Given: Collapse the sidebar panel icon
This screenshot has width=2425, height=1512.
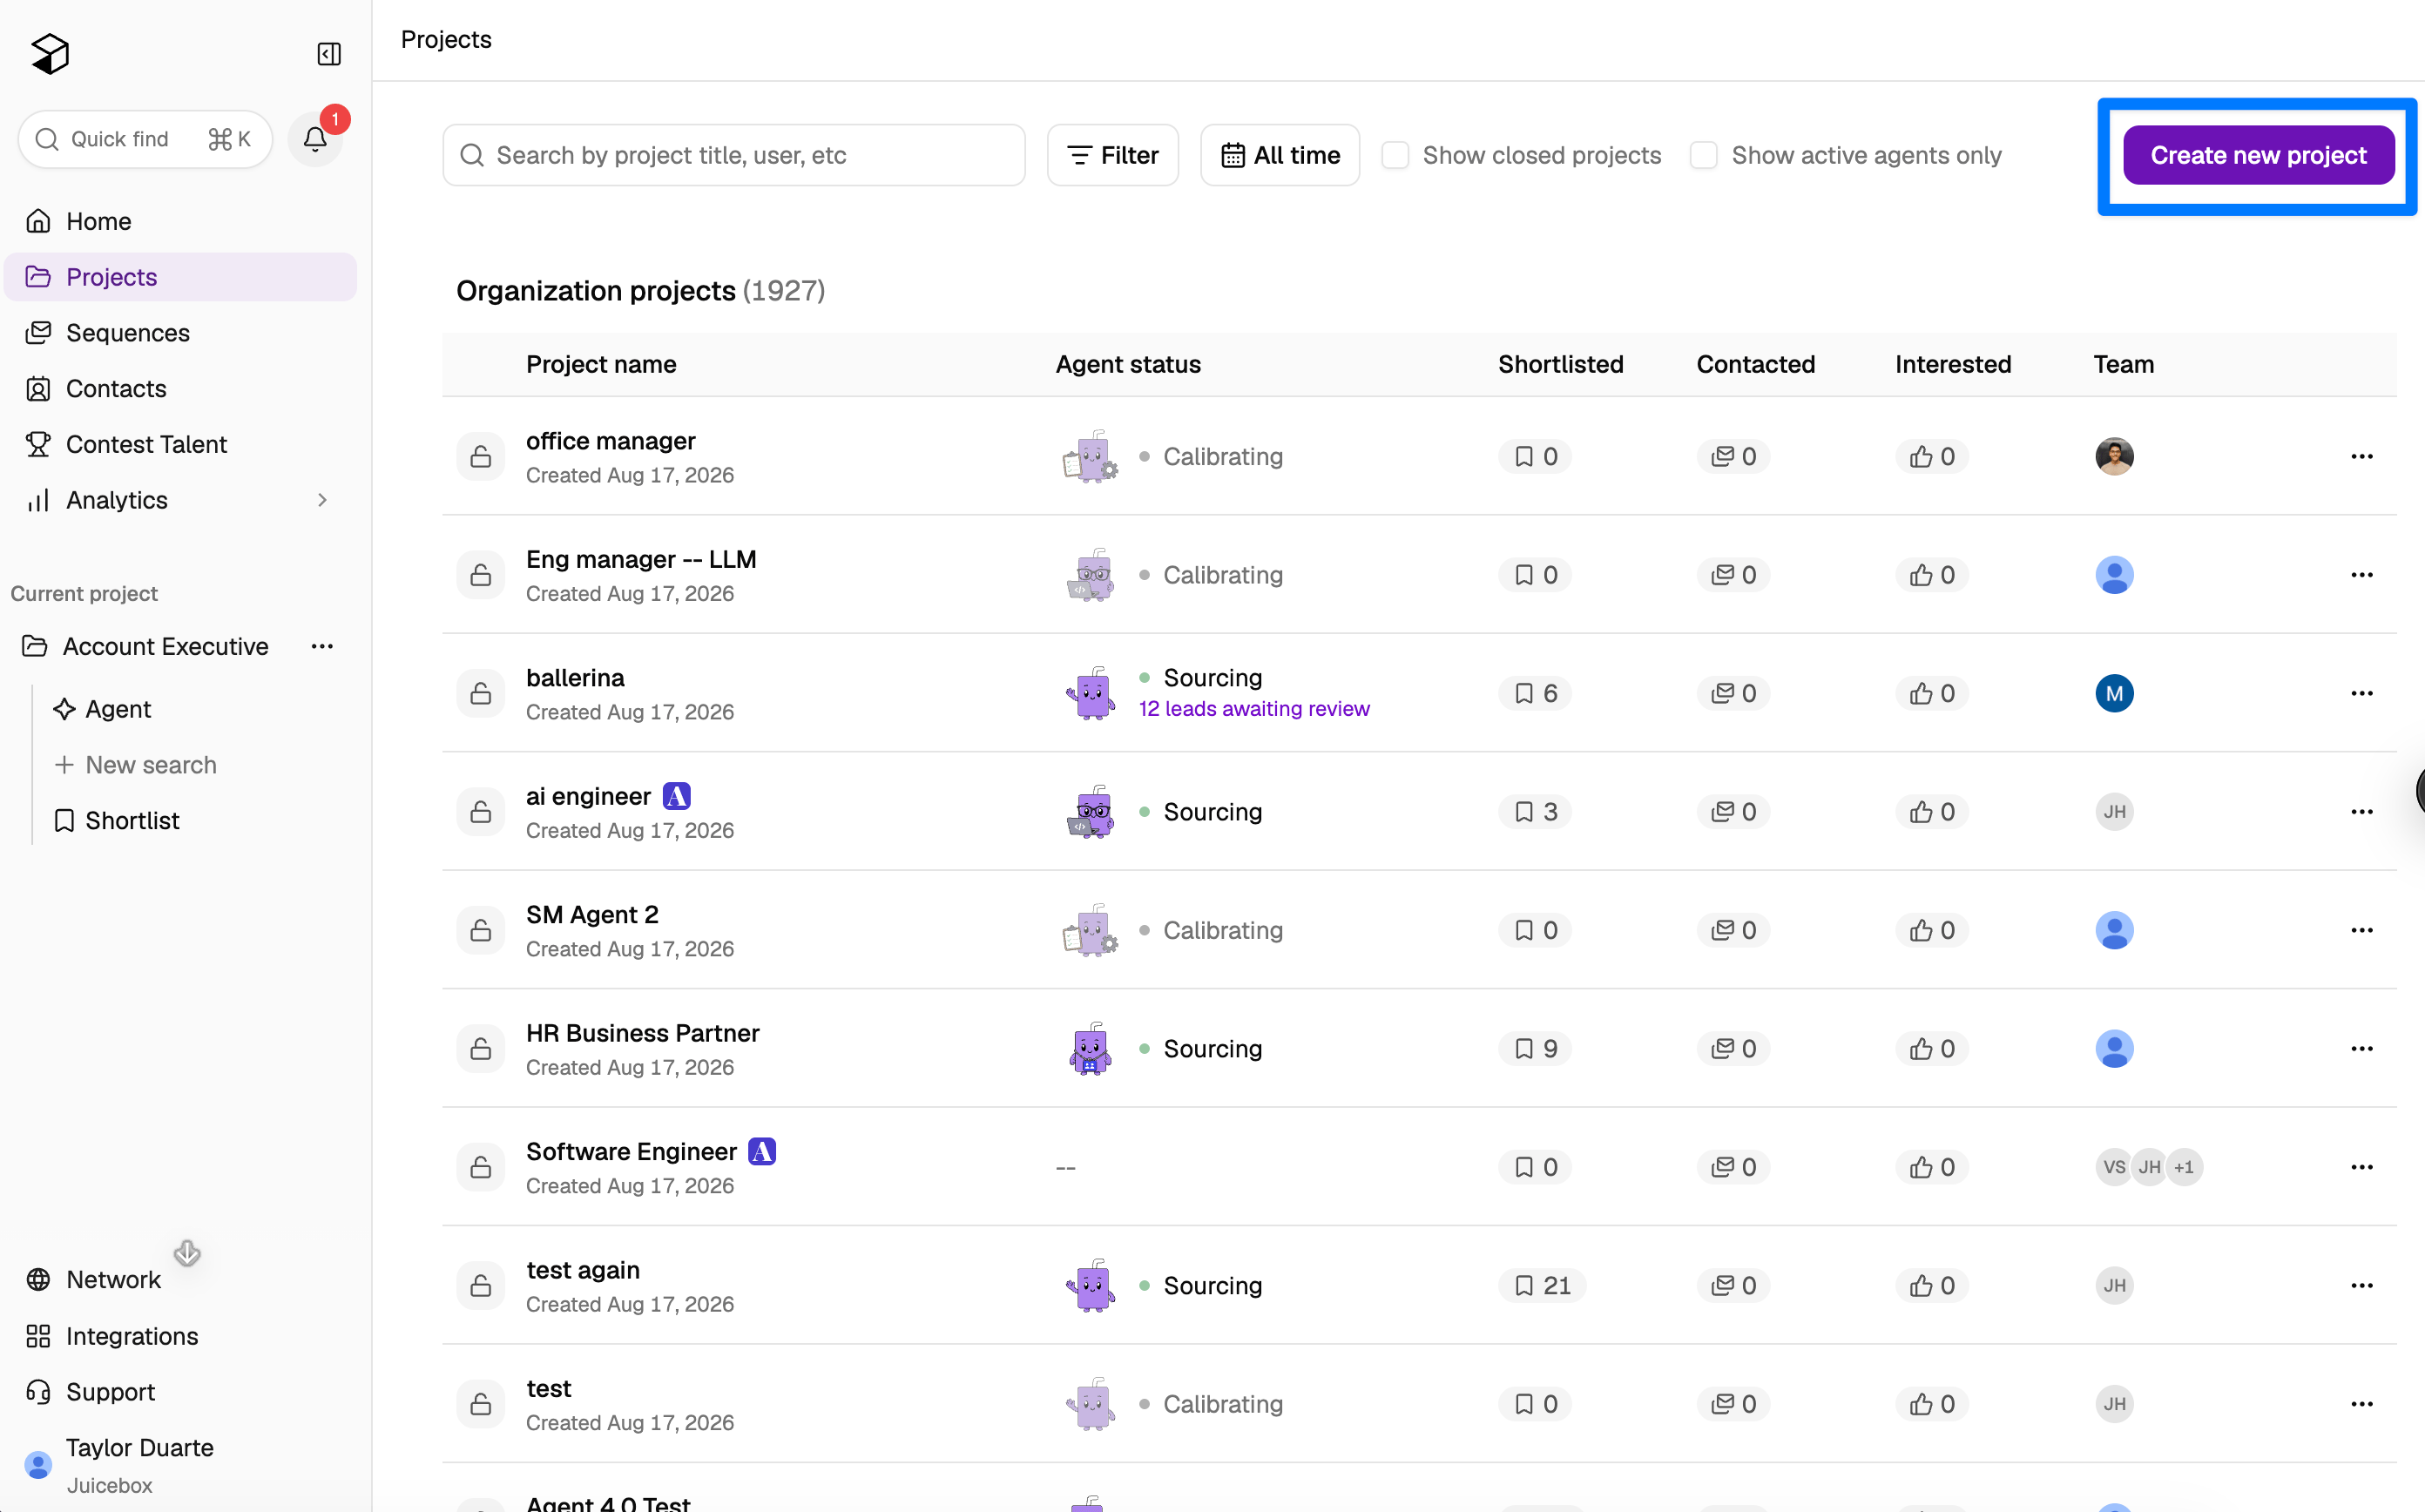Looking at the screenshot, I should click(x=329, y=54).
